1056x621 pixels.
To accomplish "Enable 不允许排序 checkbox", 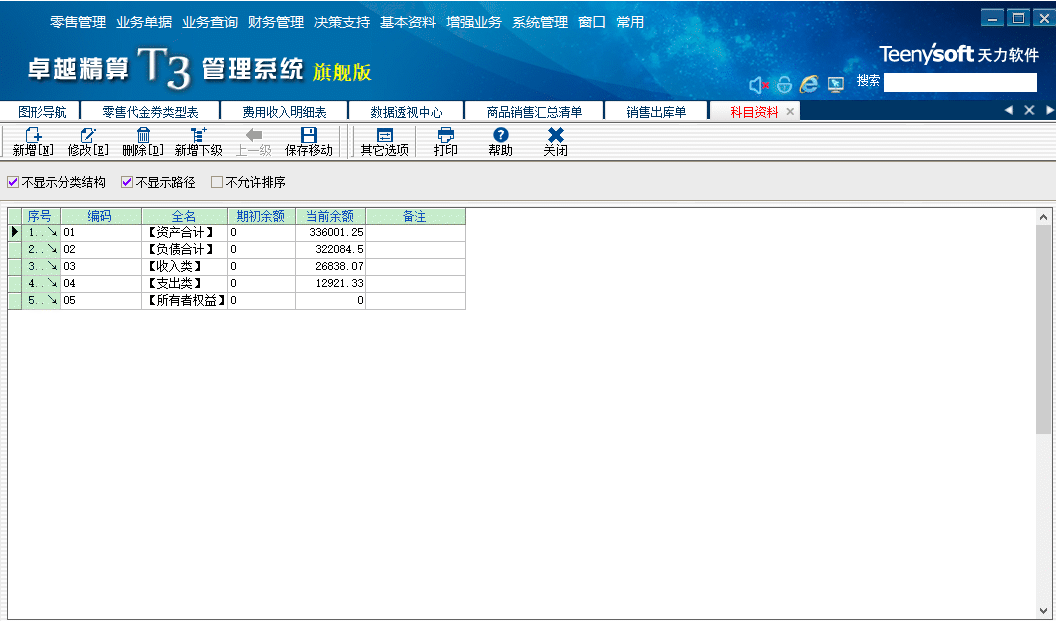I will click(217, 183).
